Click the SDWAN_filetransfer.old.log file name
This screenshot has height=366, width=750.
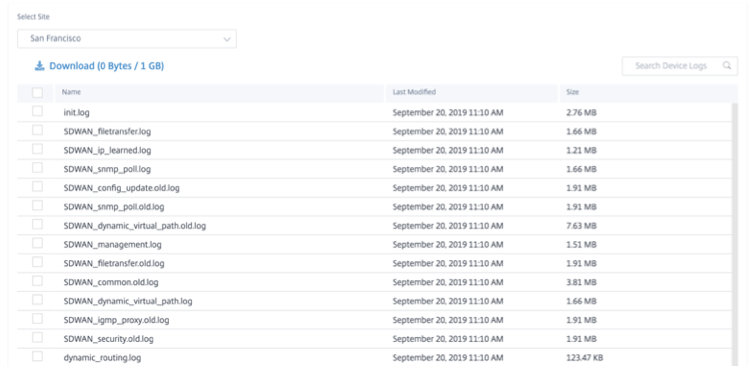[x=114, y=263]
